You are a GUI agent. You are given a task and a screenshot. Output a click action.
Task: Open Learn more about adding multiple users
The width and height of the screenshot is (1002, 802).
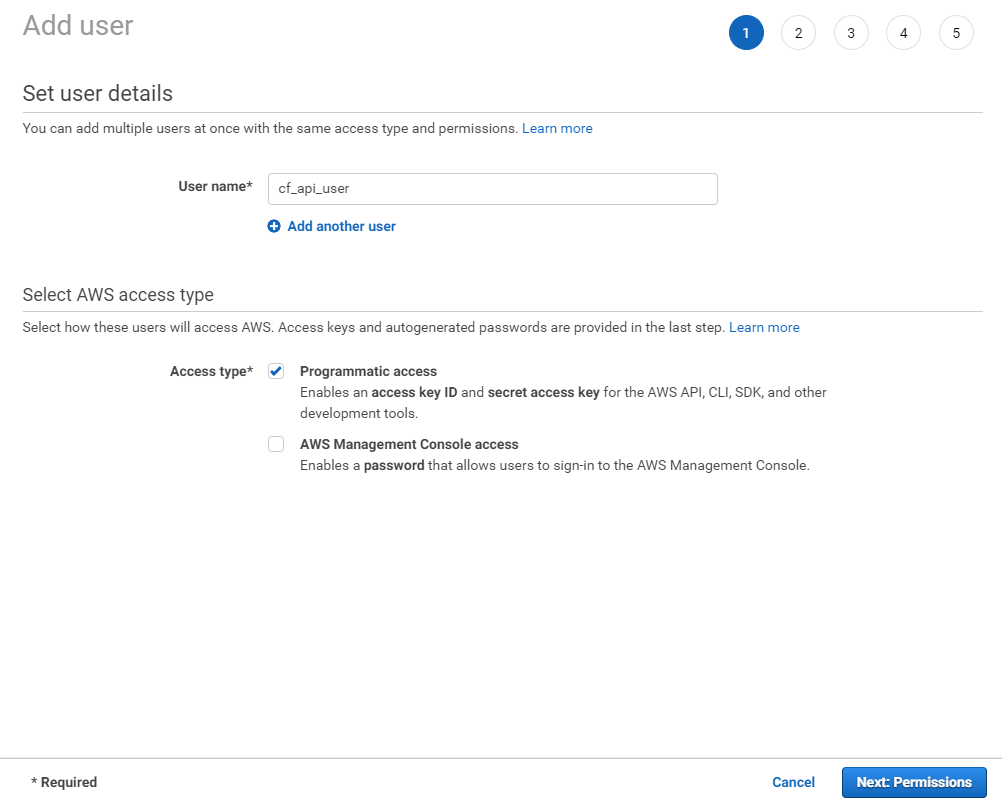557,129
